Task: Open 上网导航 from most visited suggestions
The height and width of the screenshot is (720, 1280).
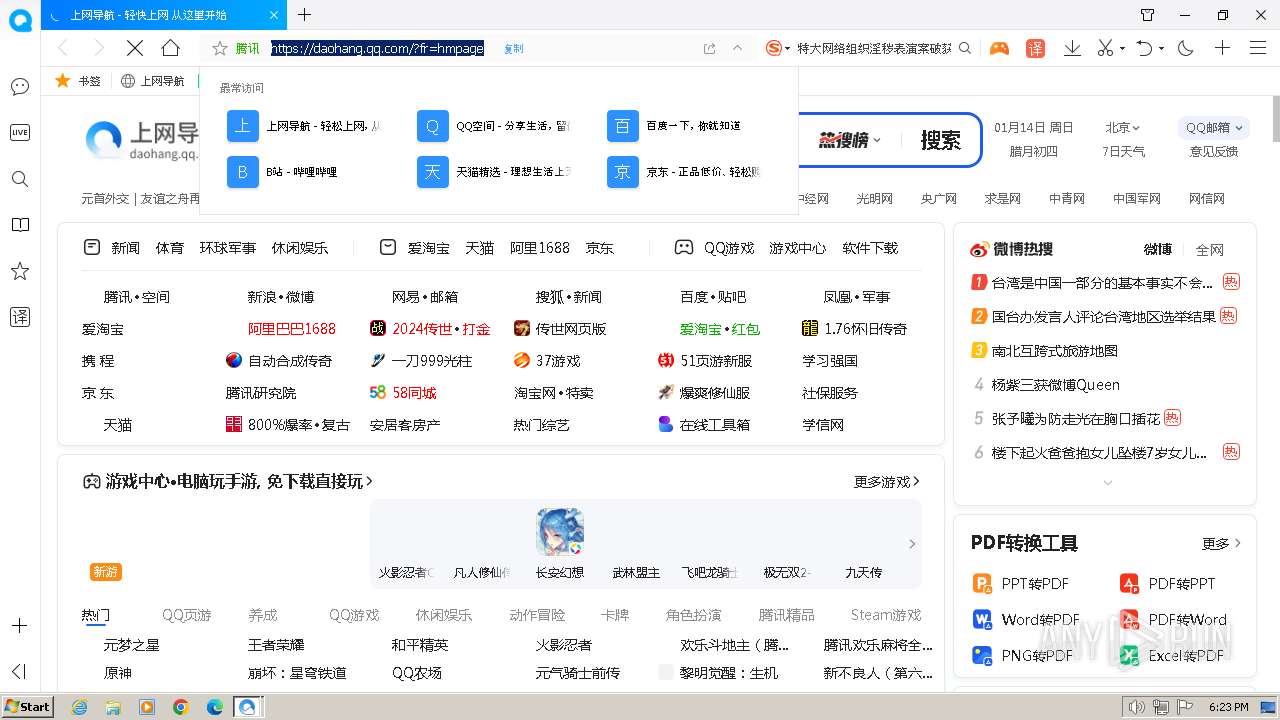Action: 304,126
